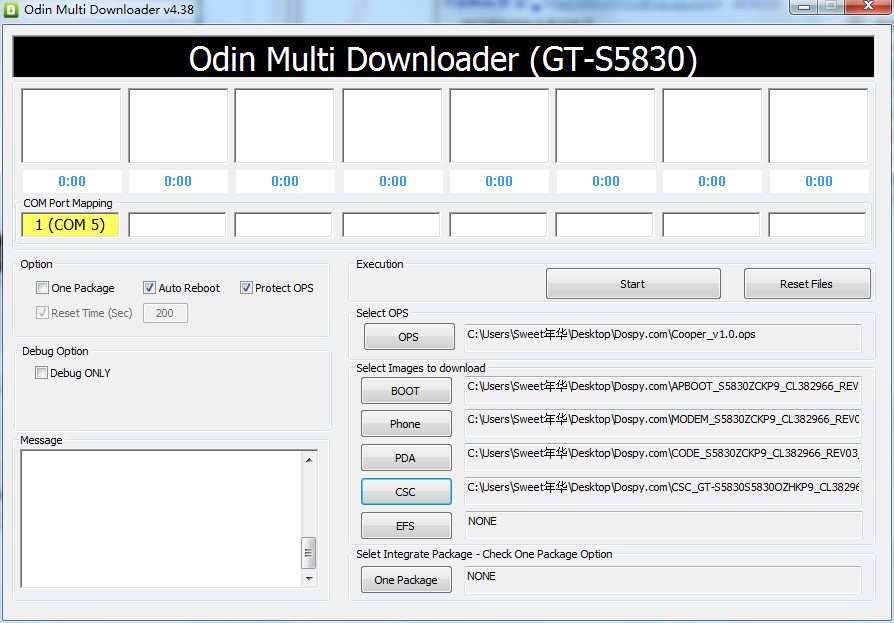This screenshot has height=623, width=894.
Task: Click the COM Port Mapping label
Action: click(68, 203)
